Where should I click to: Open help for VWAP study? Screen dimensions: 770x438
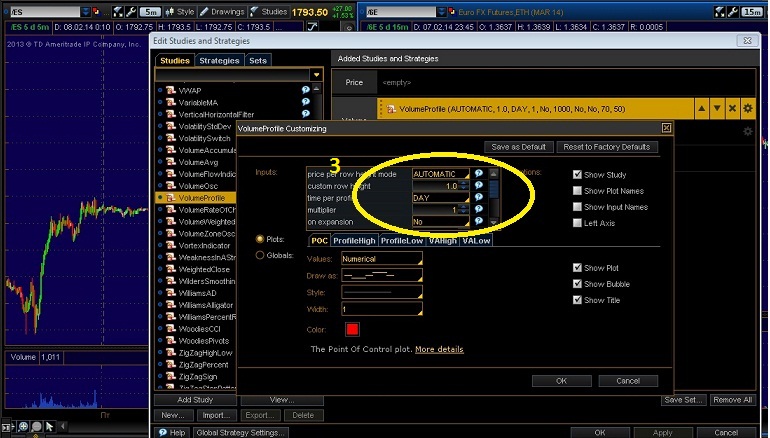coord(305,90)
